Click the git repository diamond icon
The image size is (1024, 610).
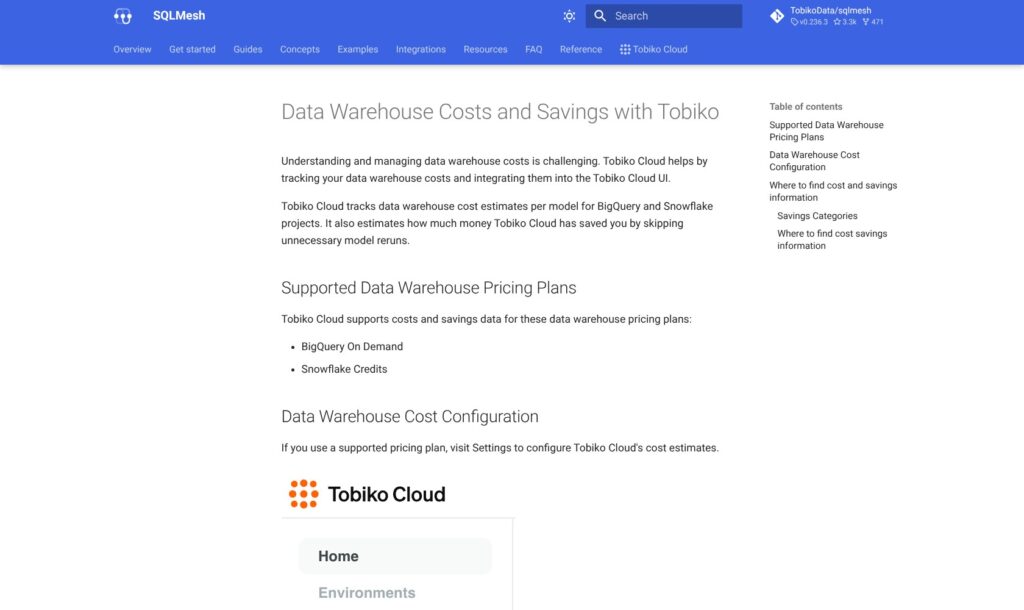pos(776,16)
